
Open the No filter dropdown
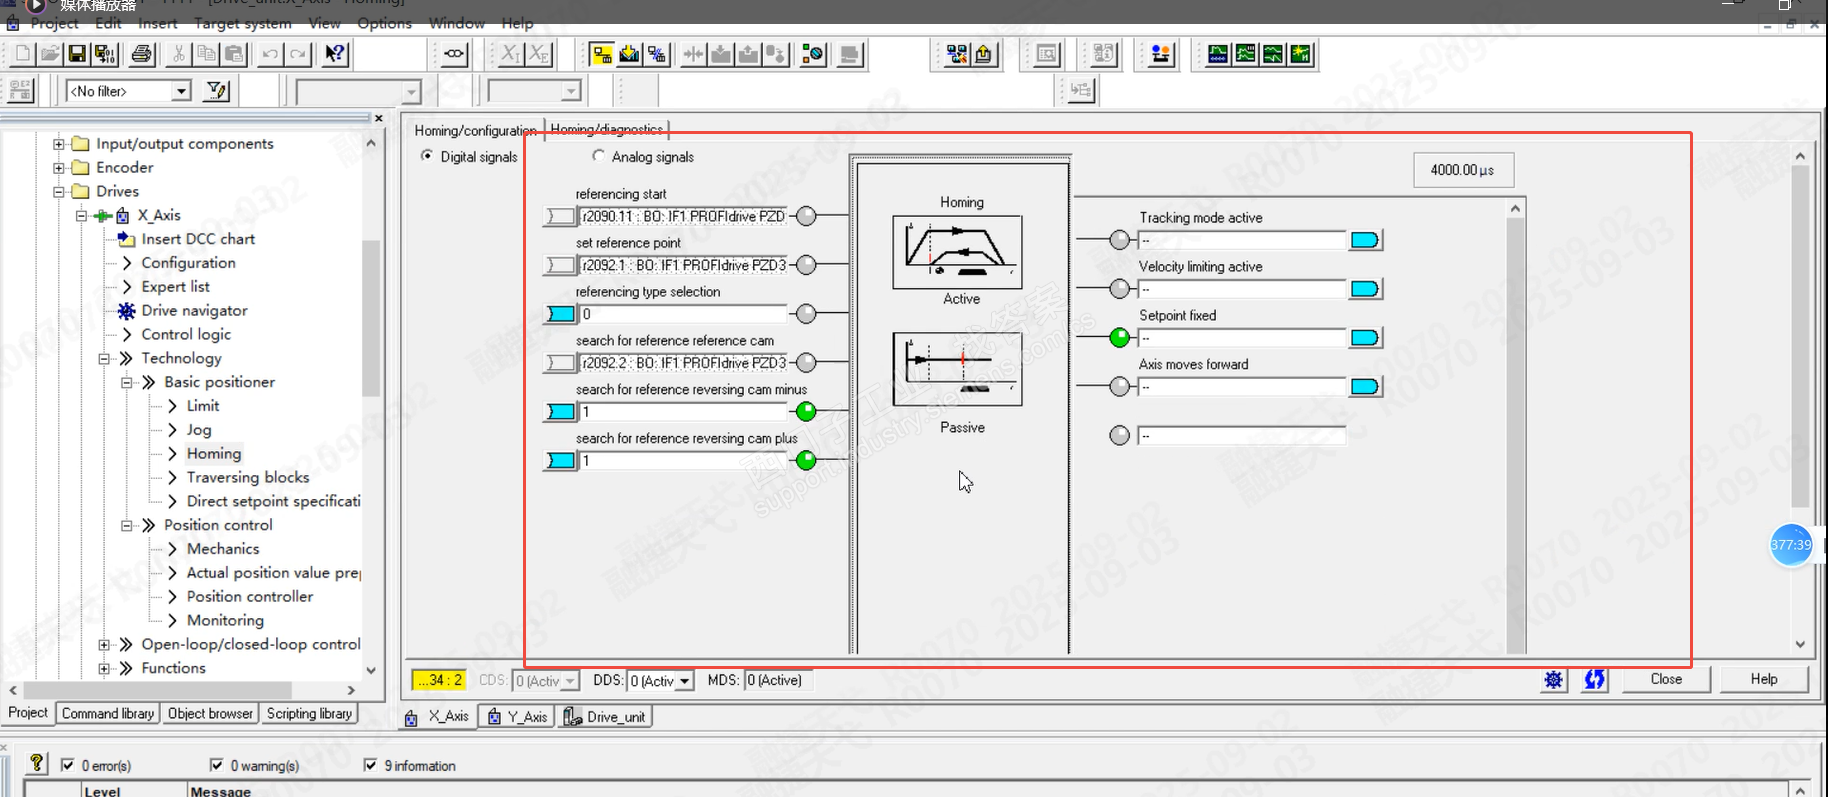click(181, 91)
